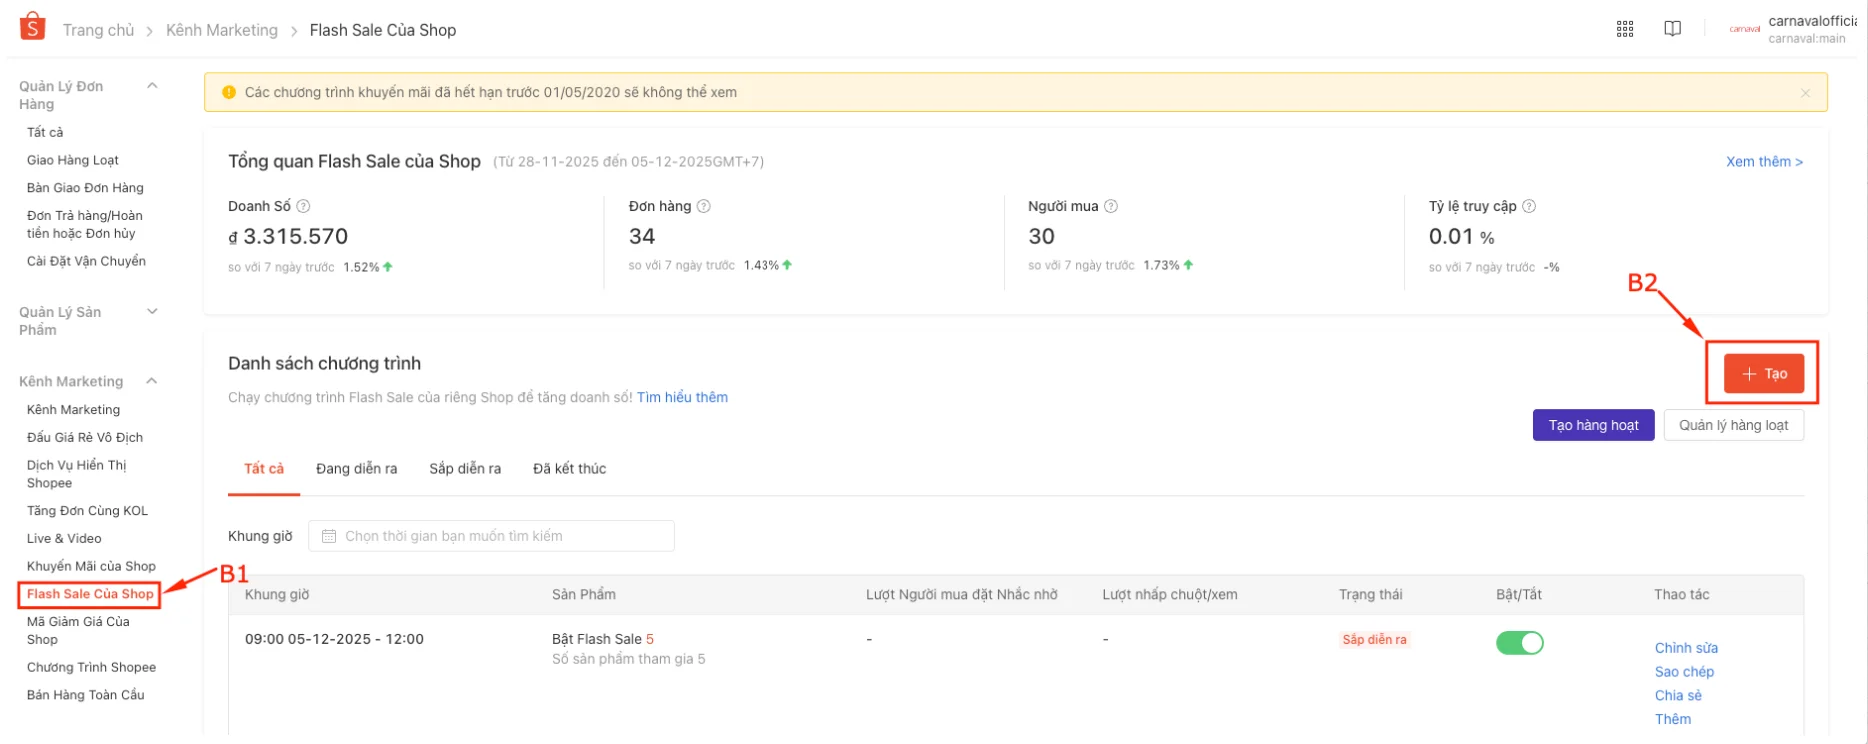
Task: Switch to the Tất cả tab
Action: 264,469
